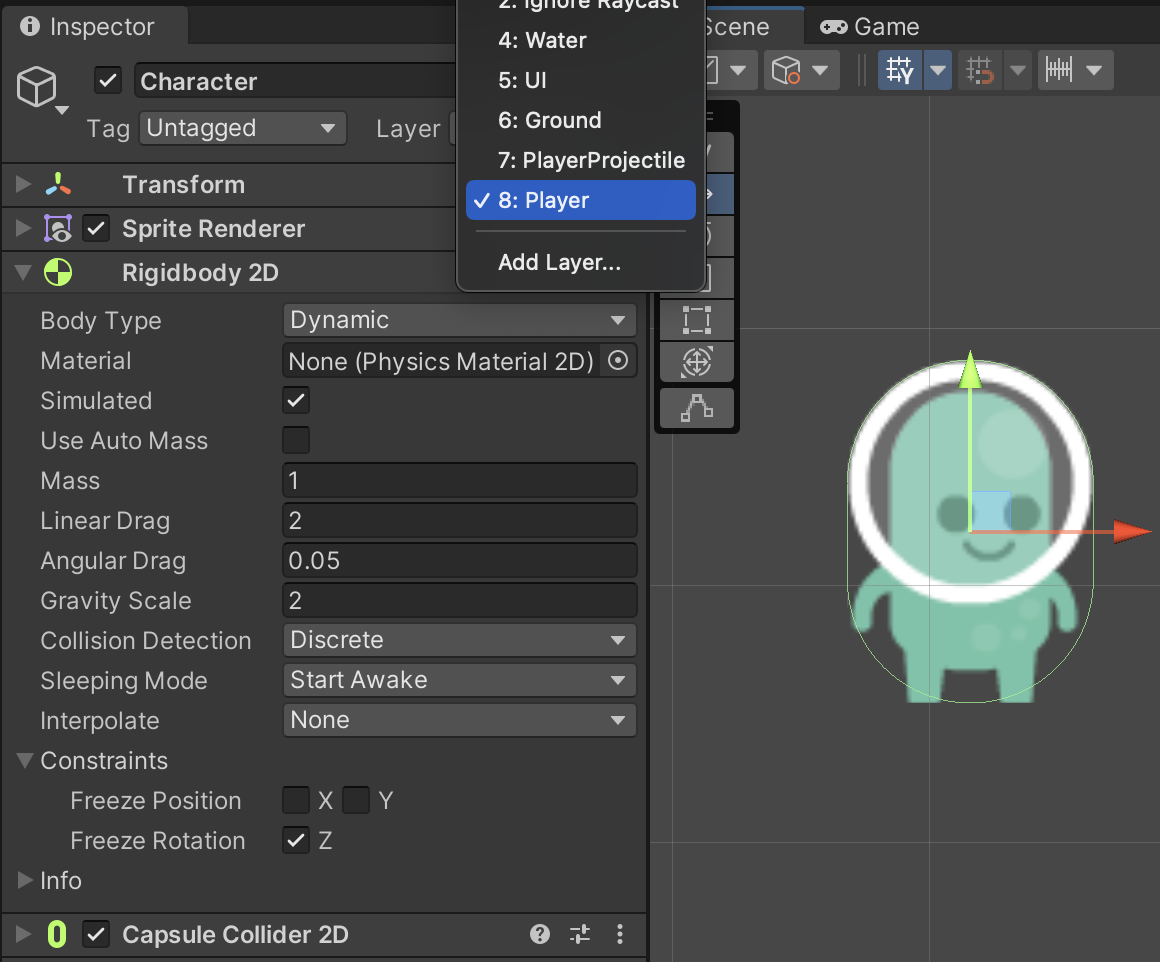Viewport: 1160px width, 962px height.
Task: Select the Inspector tab
Action: tap(88, 27)
